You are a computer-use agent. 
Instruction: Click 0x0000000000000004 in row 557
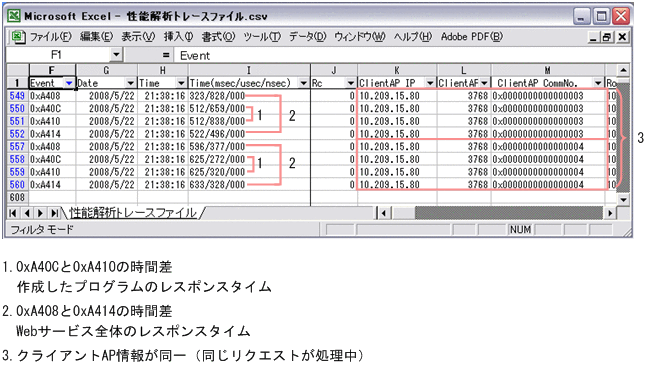pyautogui.click(x=548, y=147)
